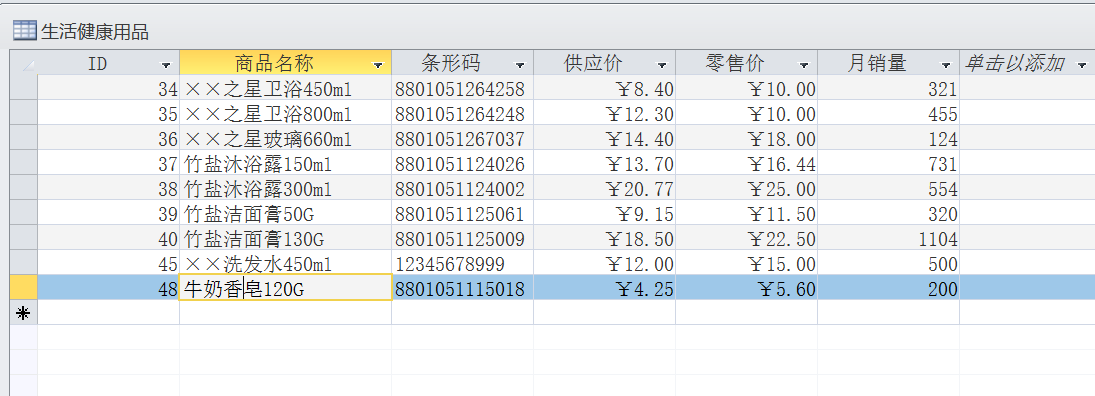Click supply price ¥13.70
1095x396 pixels.
tap(604, 163)
